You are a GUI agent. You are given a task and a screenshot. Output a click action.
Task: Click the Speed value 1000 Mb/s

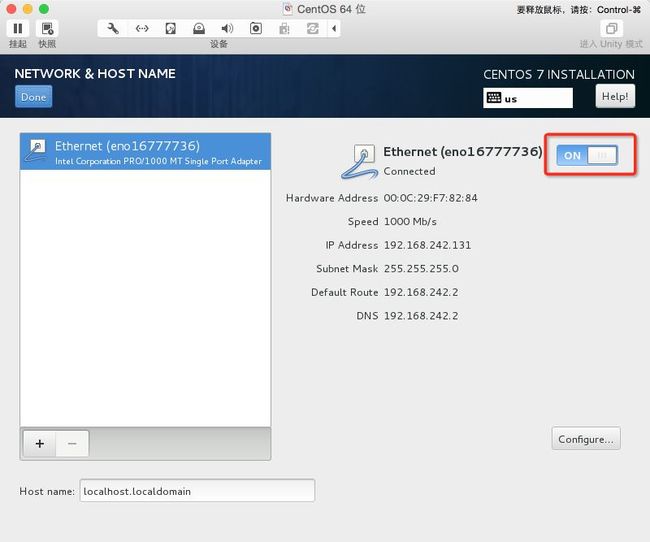tap(410, 221)
